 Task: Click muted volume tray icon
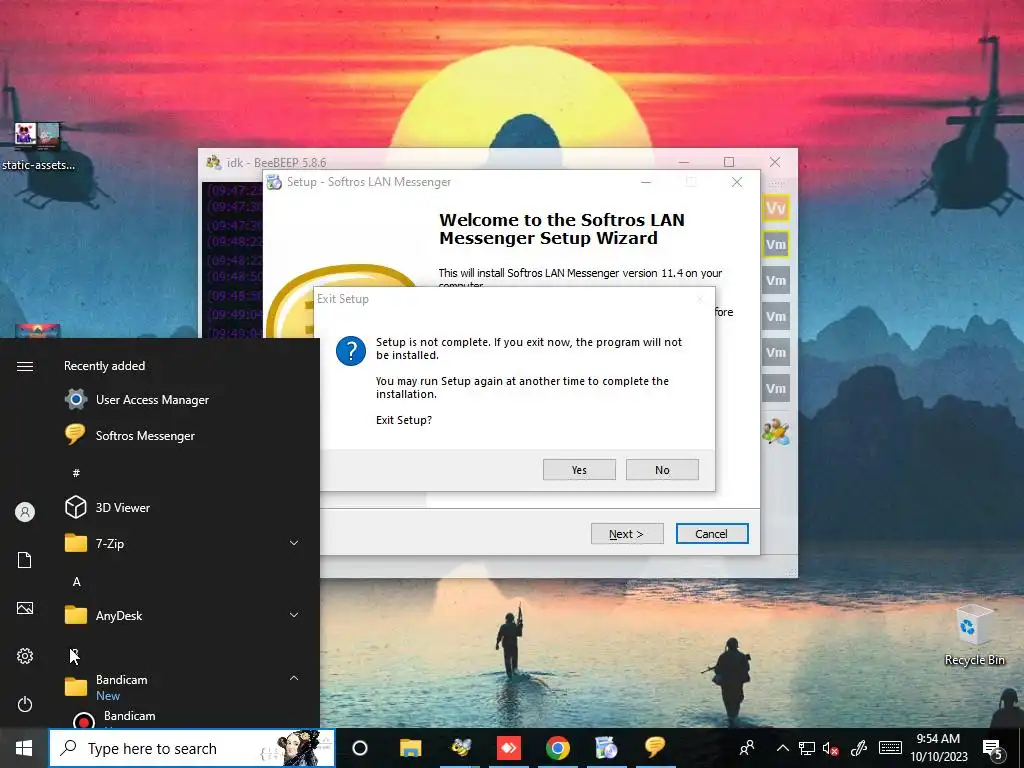pyautogui.click(x=831, y=748)
